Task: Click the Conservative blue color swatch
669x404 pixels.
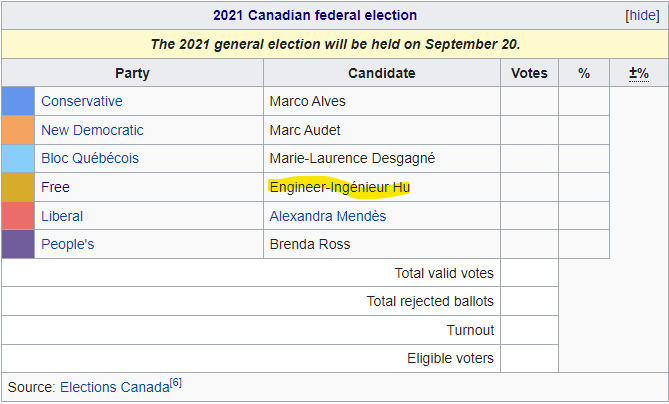Action: pos(18,101)
